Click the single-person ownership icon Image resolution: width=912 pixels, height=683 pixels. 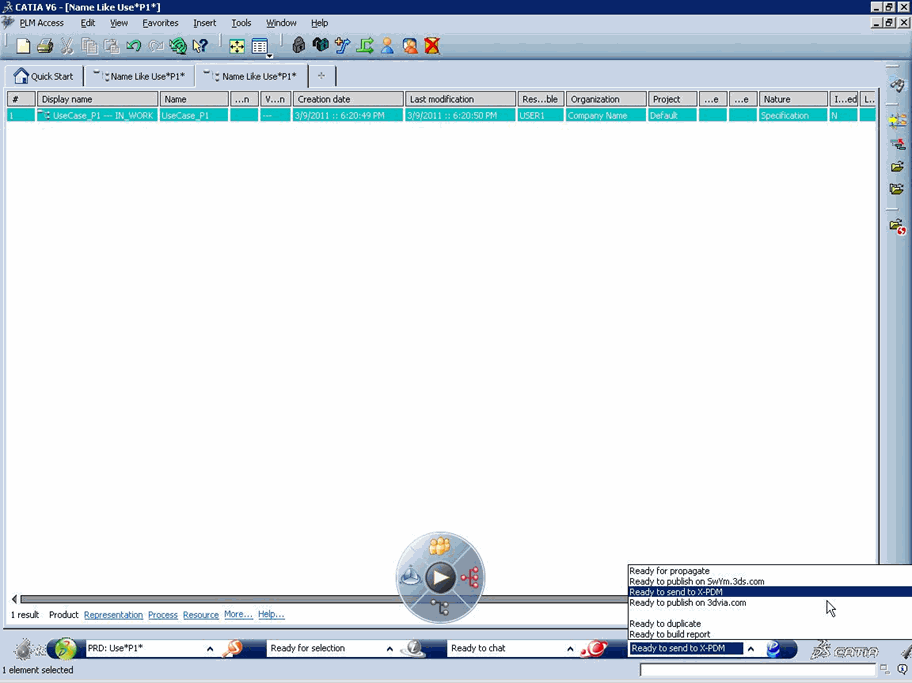pos(387,45)
